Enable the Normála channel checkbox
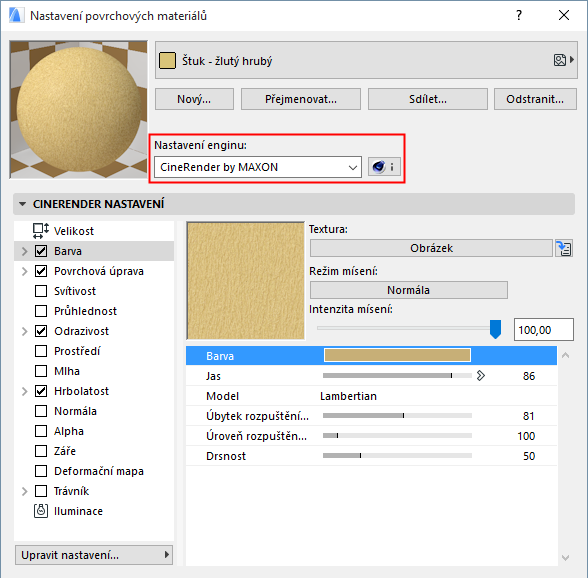This screenshot has height=578, width=588. coord(41,411)
